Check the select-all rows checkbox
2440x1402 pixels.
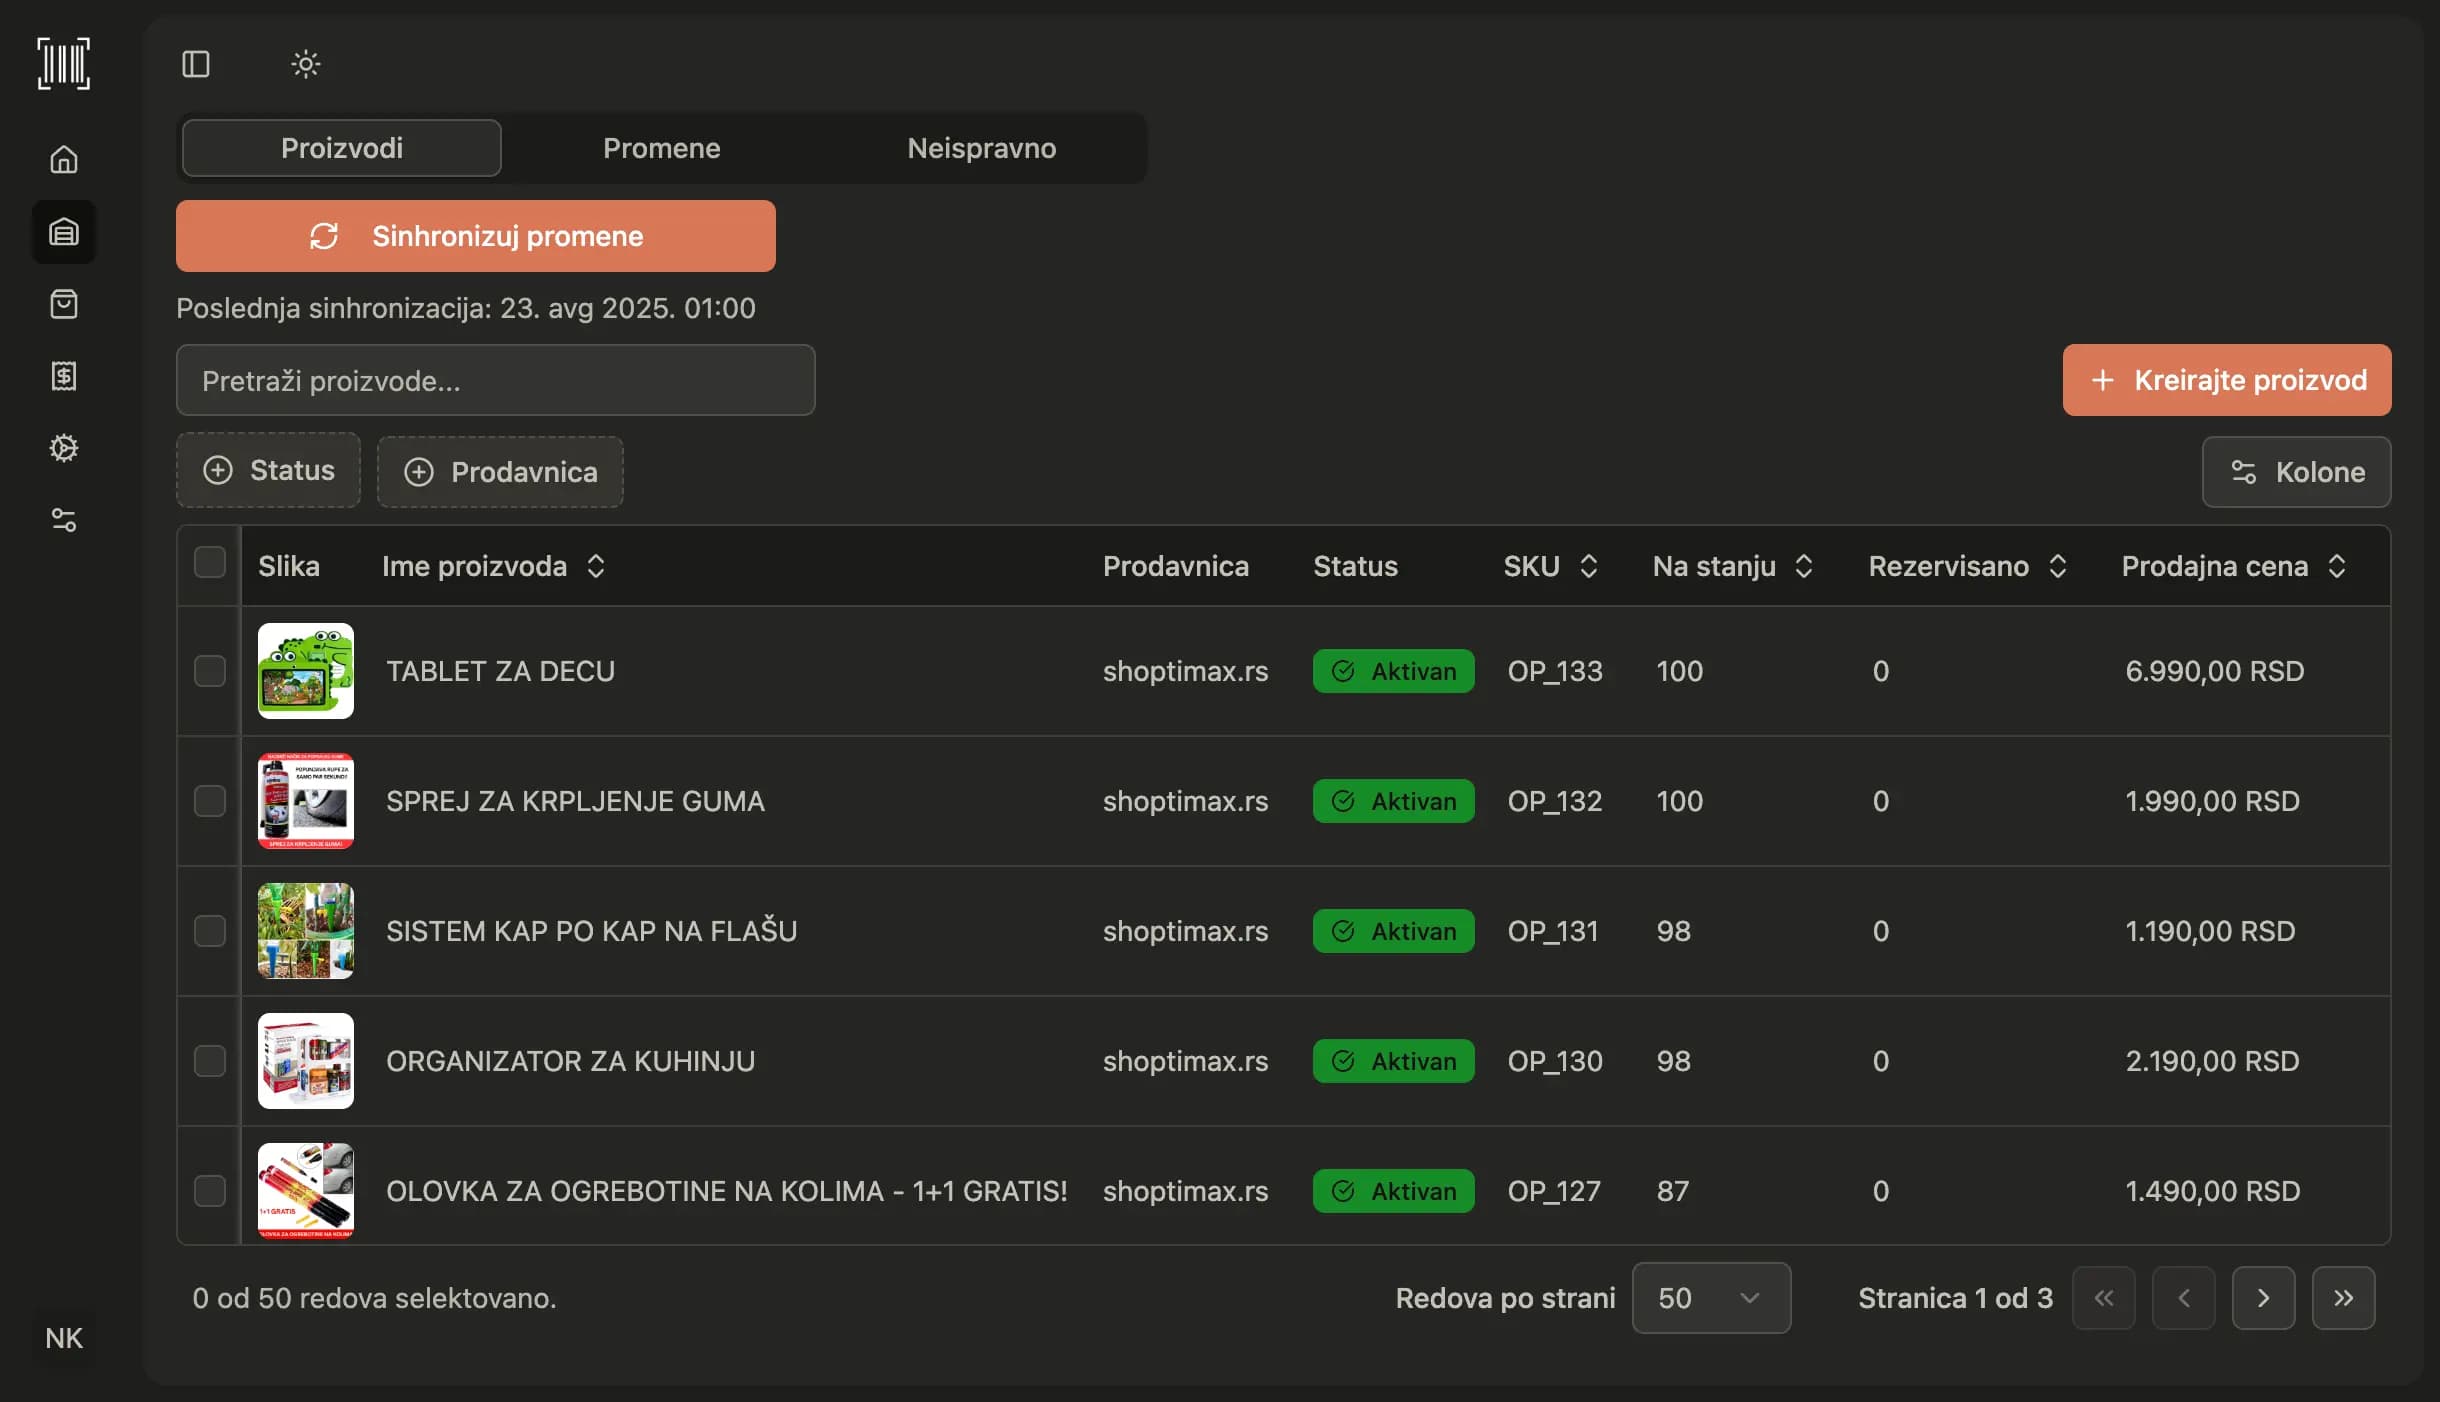coord(210,562)
